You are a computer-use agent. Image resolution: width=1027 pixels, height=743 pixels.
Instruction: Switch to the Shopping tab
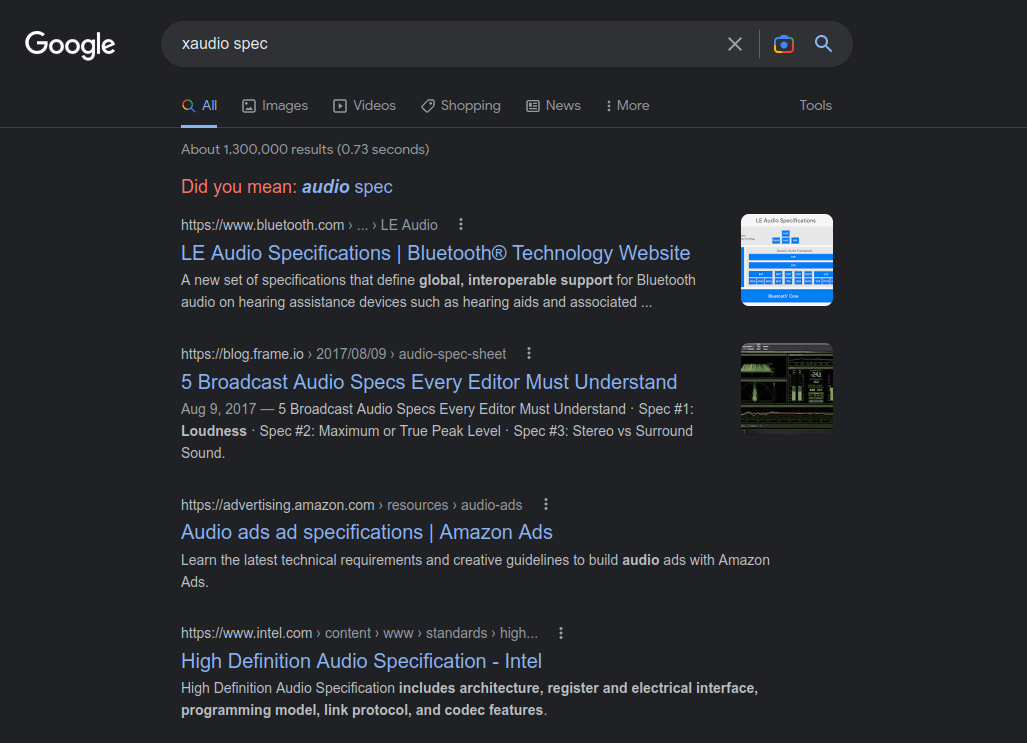click(x=460, y=105)
